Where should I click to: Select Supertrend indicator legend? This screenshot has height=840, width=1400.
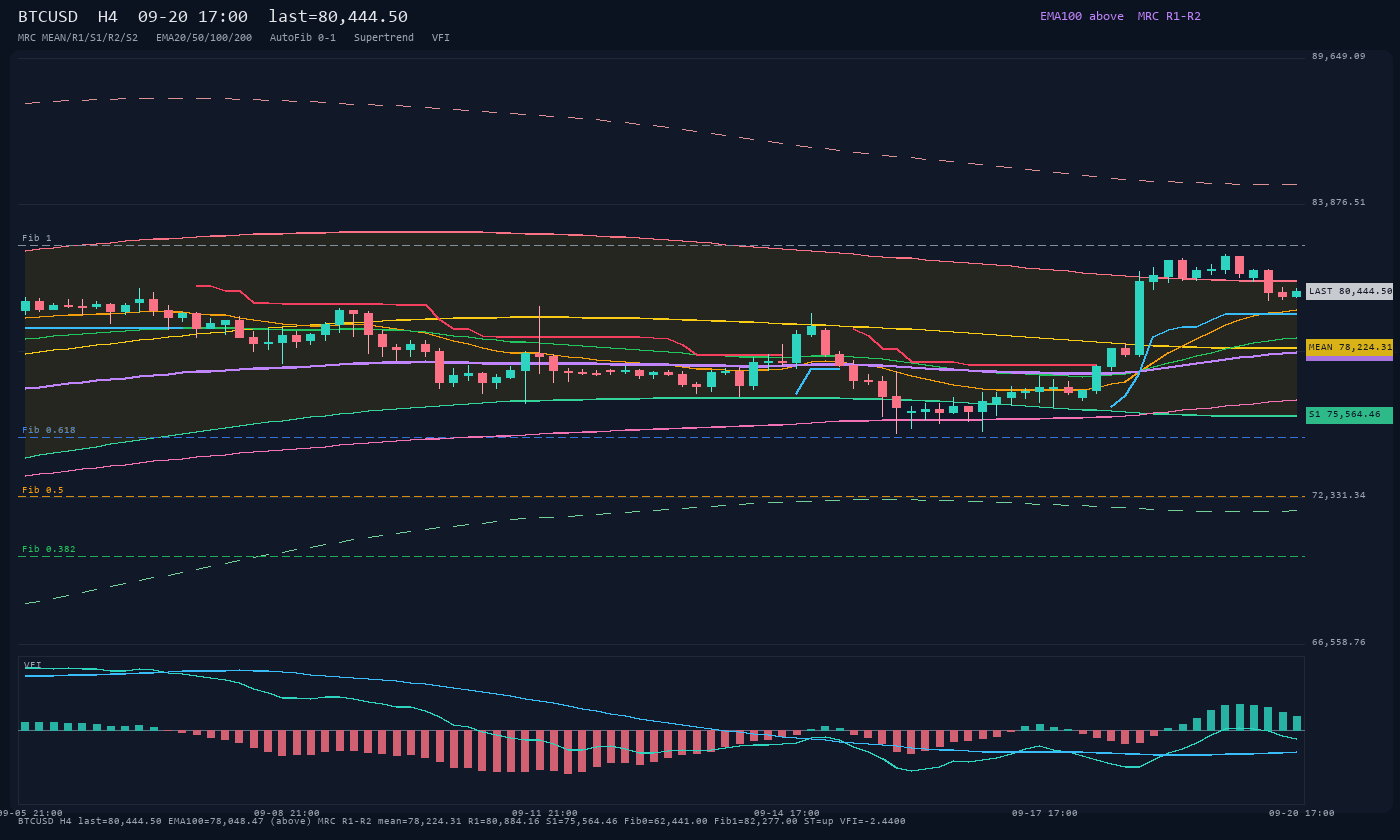pos(384,38)
